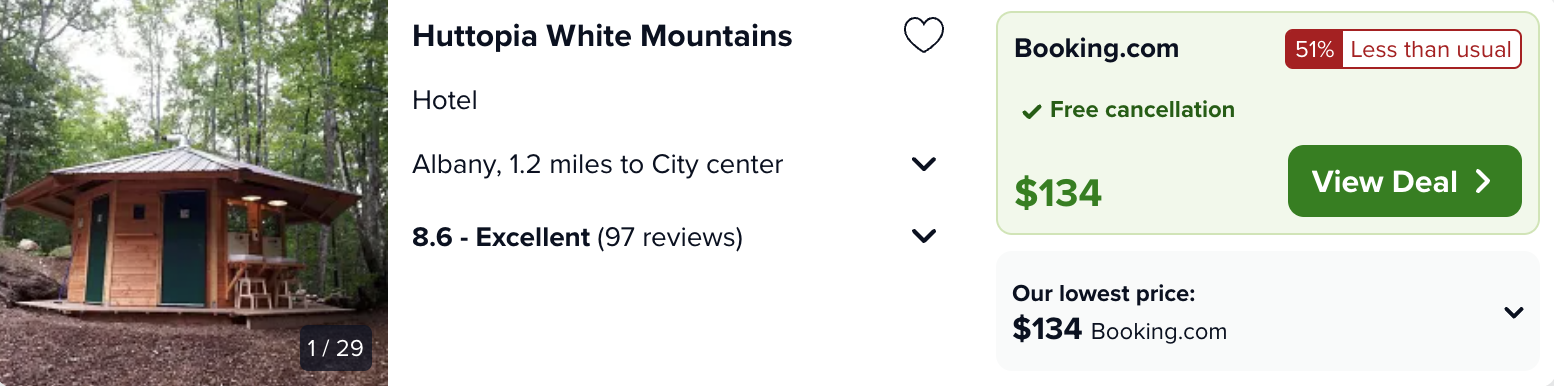
Task: Click the Hotel property type label
Action: 445,100
